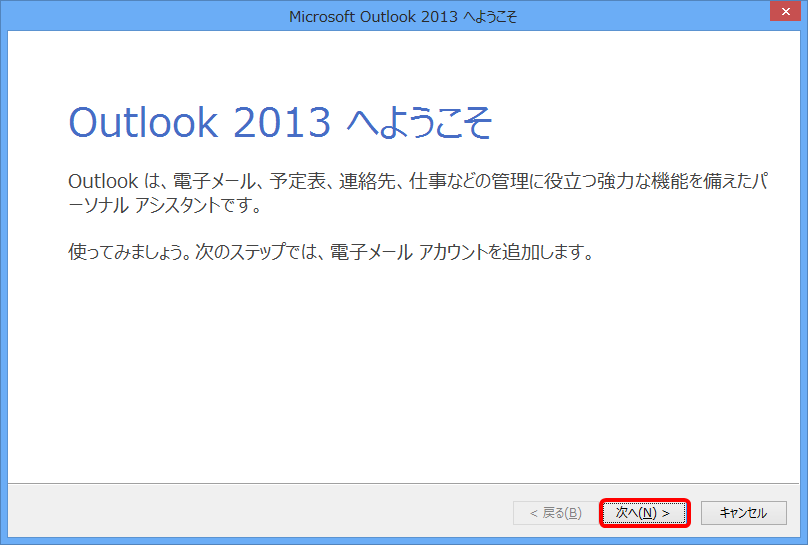This screenshot has width=808, height=545.
Task: Click the empty white area below the text
Action: [x=400, y=380]
